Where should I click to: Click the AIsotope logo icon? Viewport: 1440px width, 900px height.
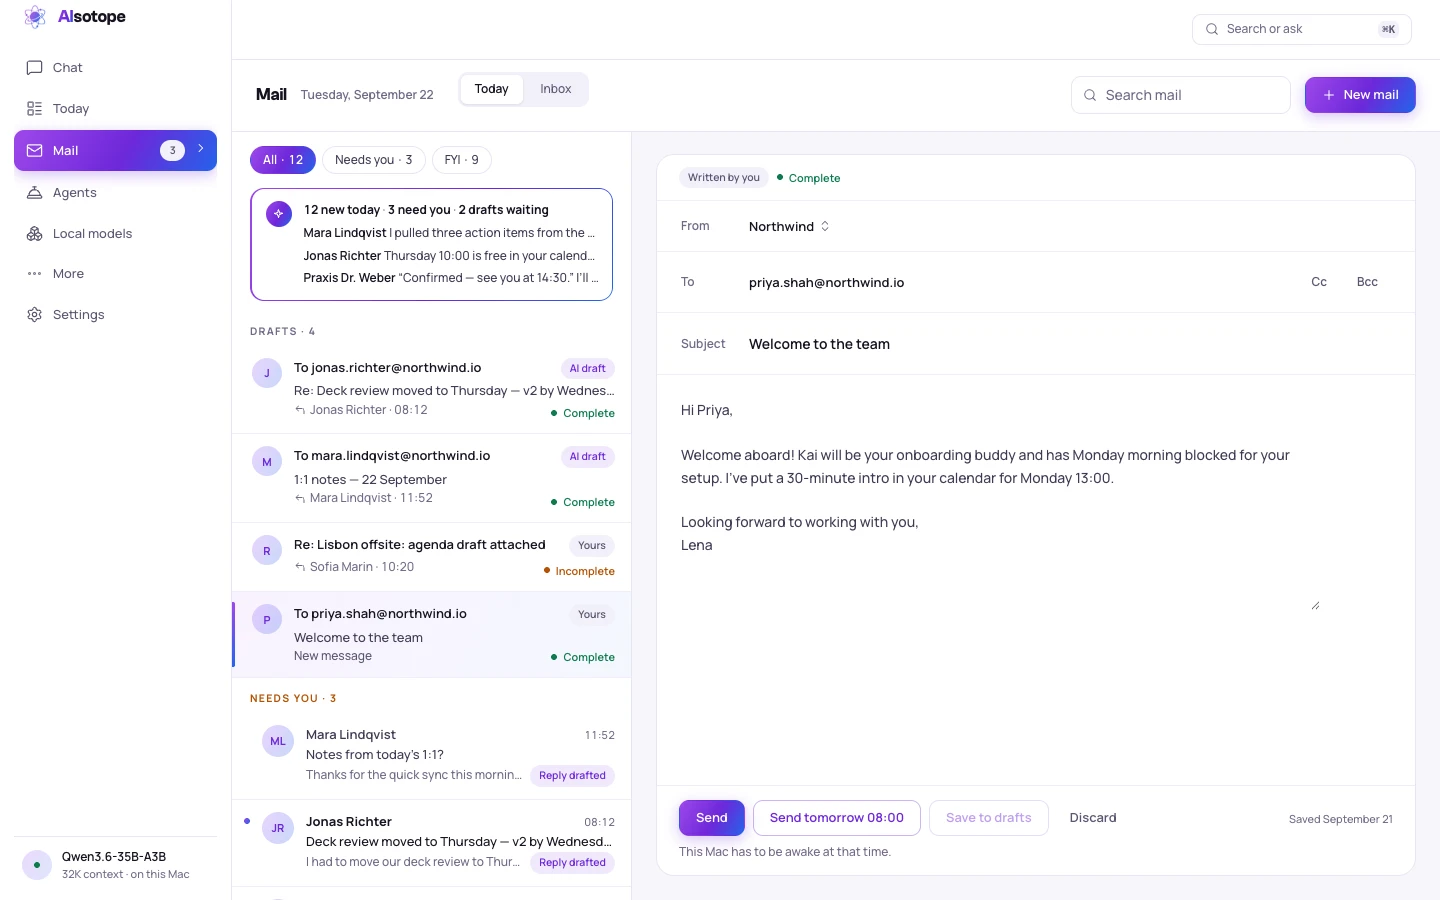35,17
